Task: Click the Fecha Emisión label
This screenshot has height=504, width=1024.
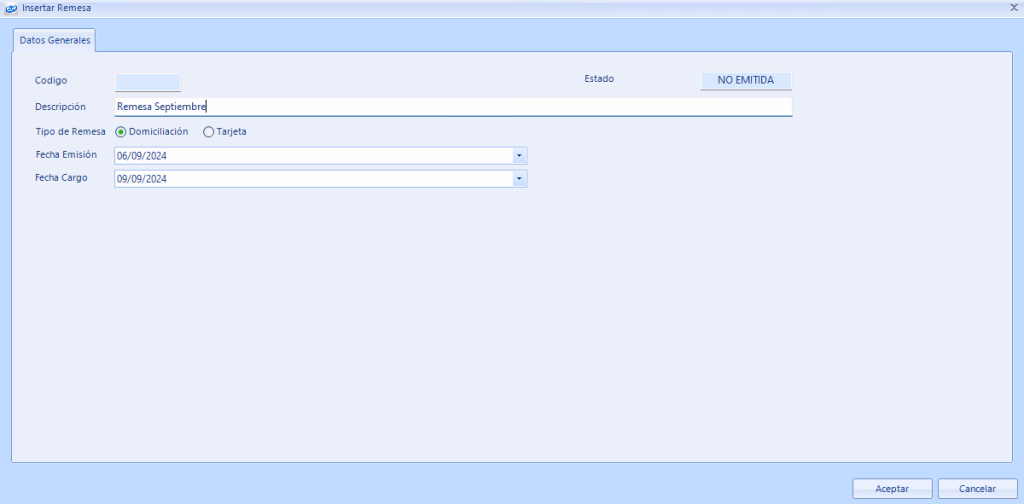Action: (66, 155)
